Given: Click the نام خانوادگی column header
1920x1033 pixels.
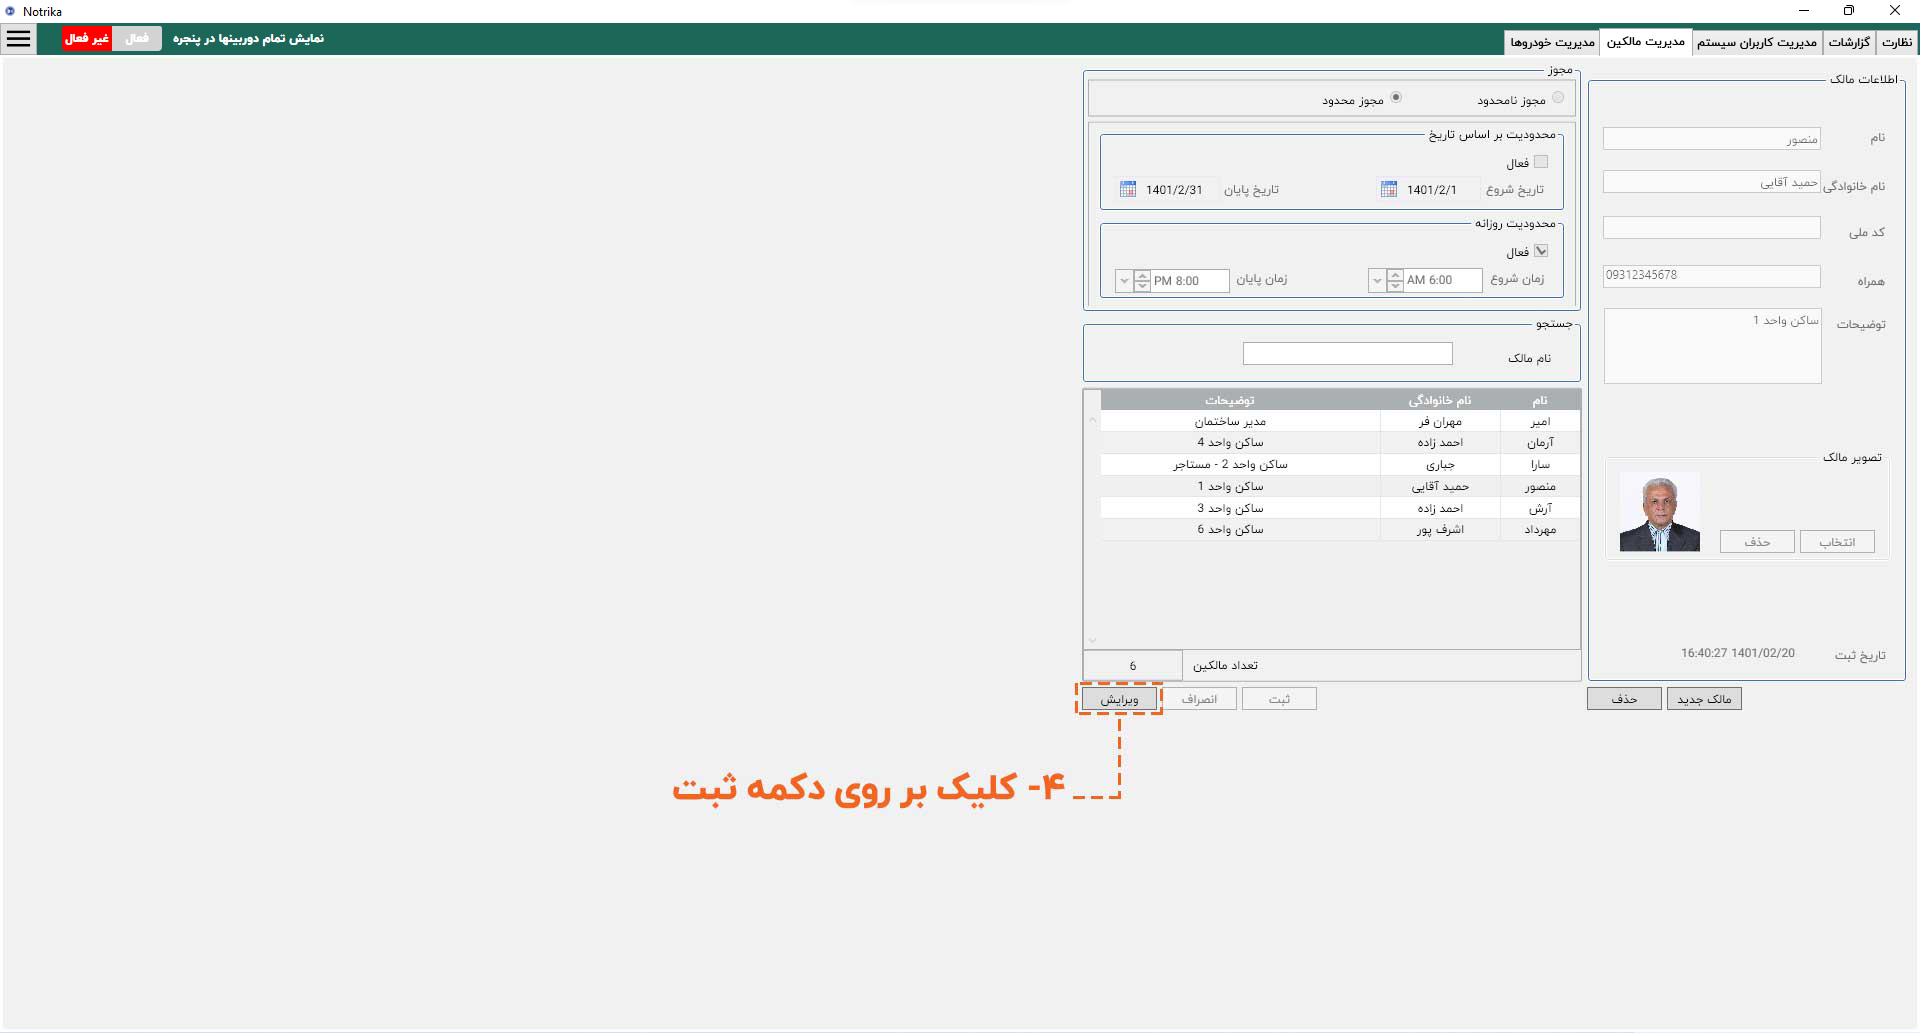Looking at the screenshot, I should pos(1440,400).
